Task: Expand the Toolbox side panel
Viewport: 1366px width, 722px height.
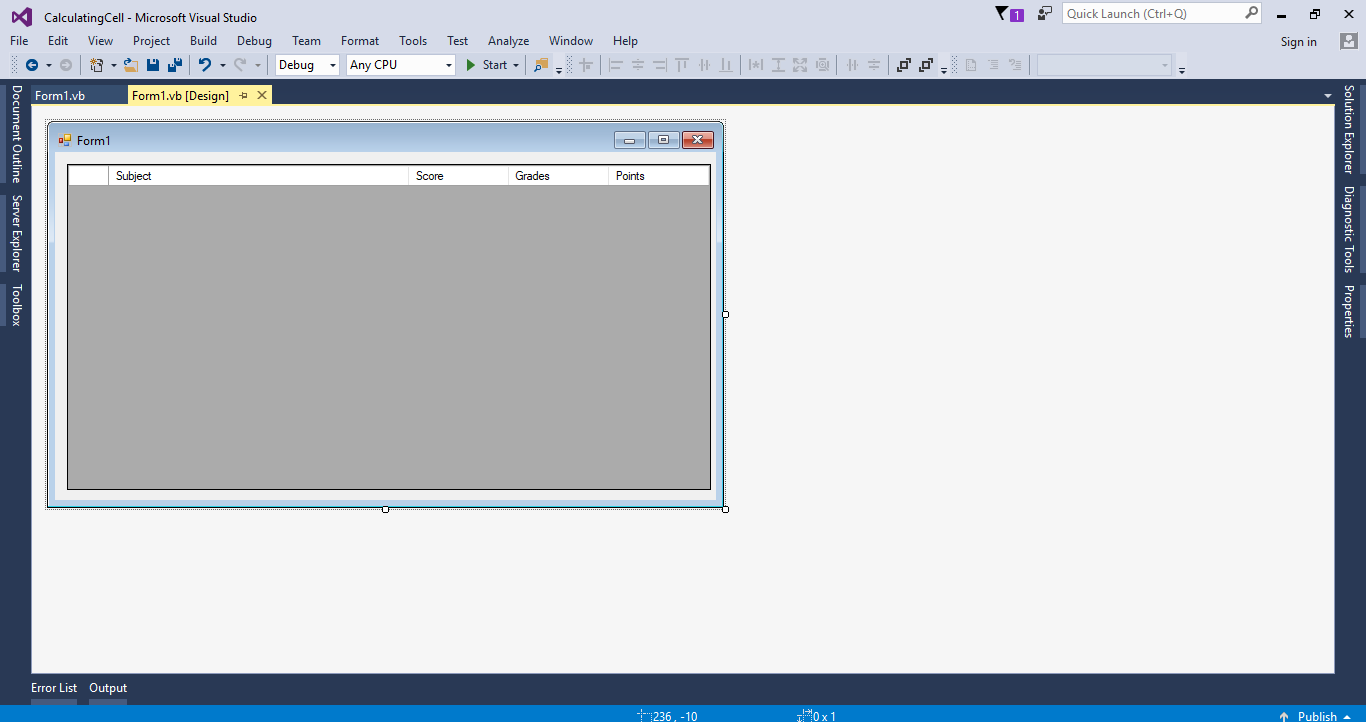Action: point(15,305)
